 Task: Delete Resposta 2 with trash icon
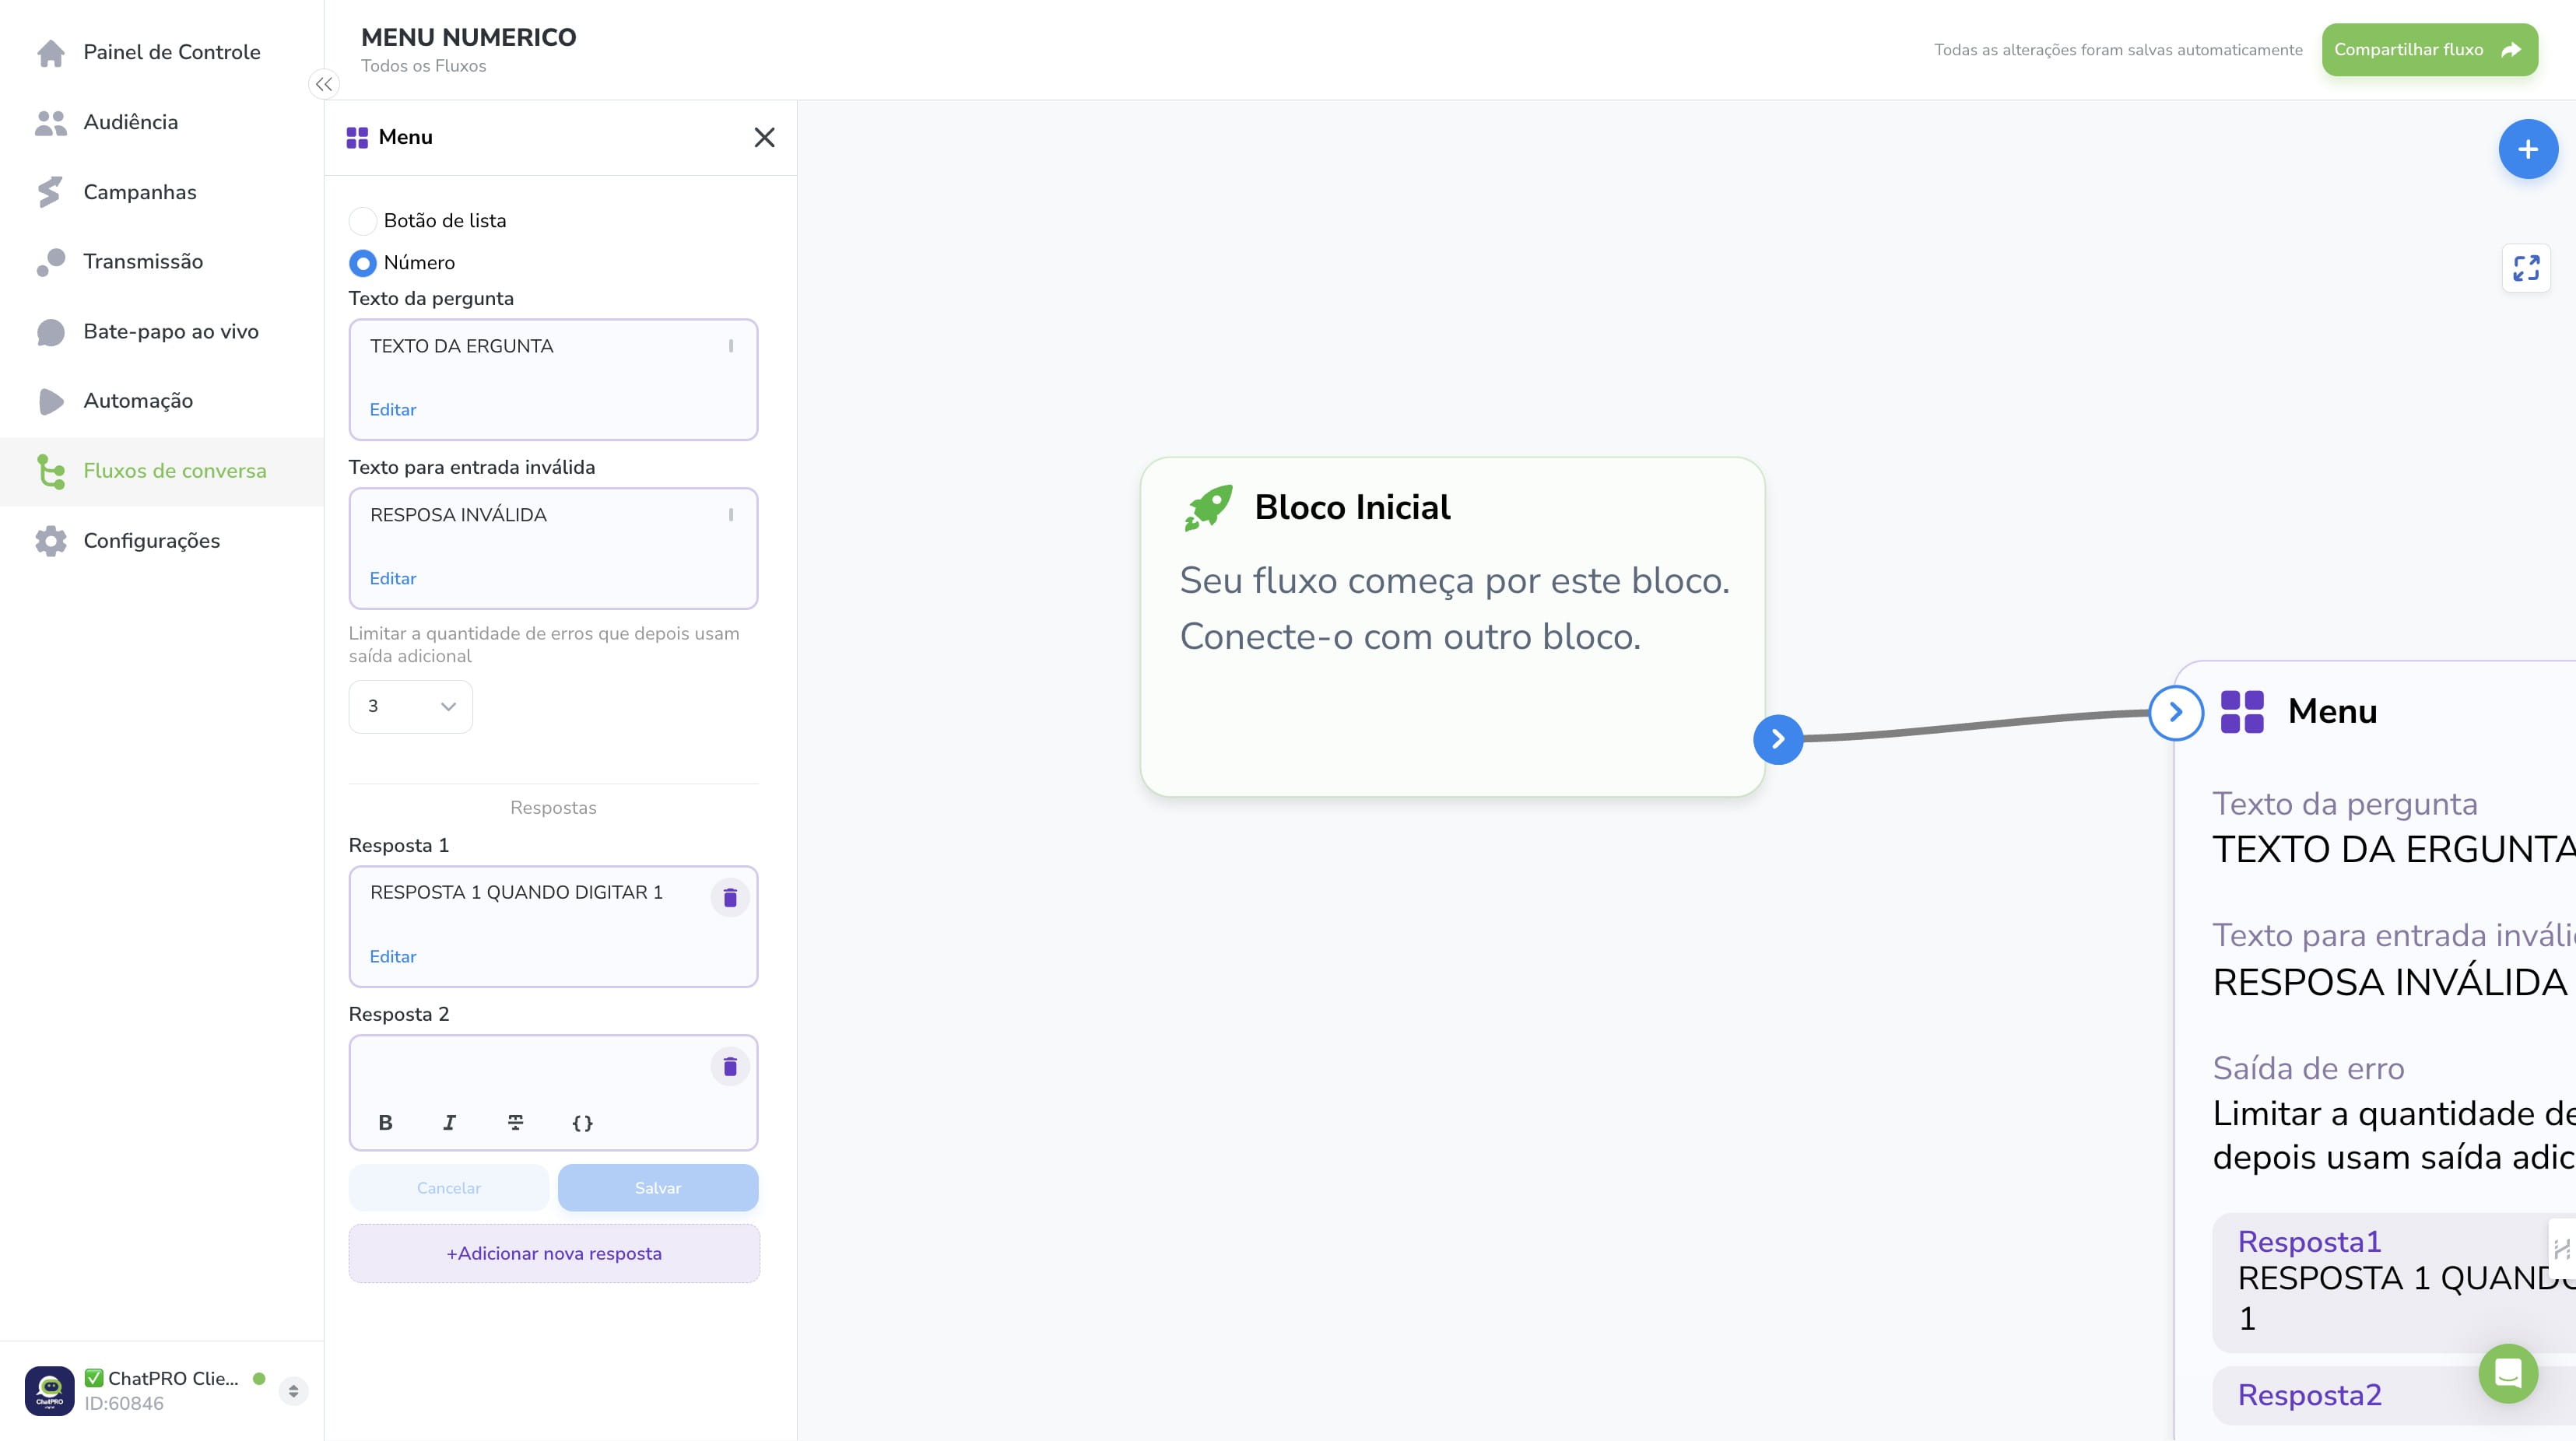pos(730,1066)
